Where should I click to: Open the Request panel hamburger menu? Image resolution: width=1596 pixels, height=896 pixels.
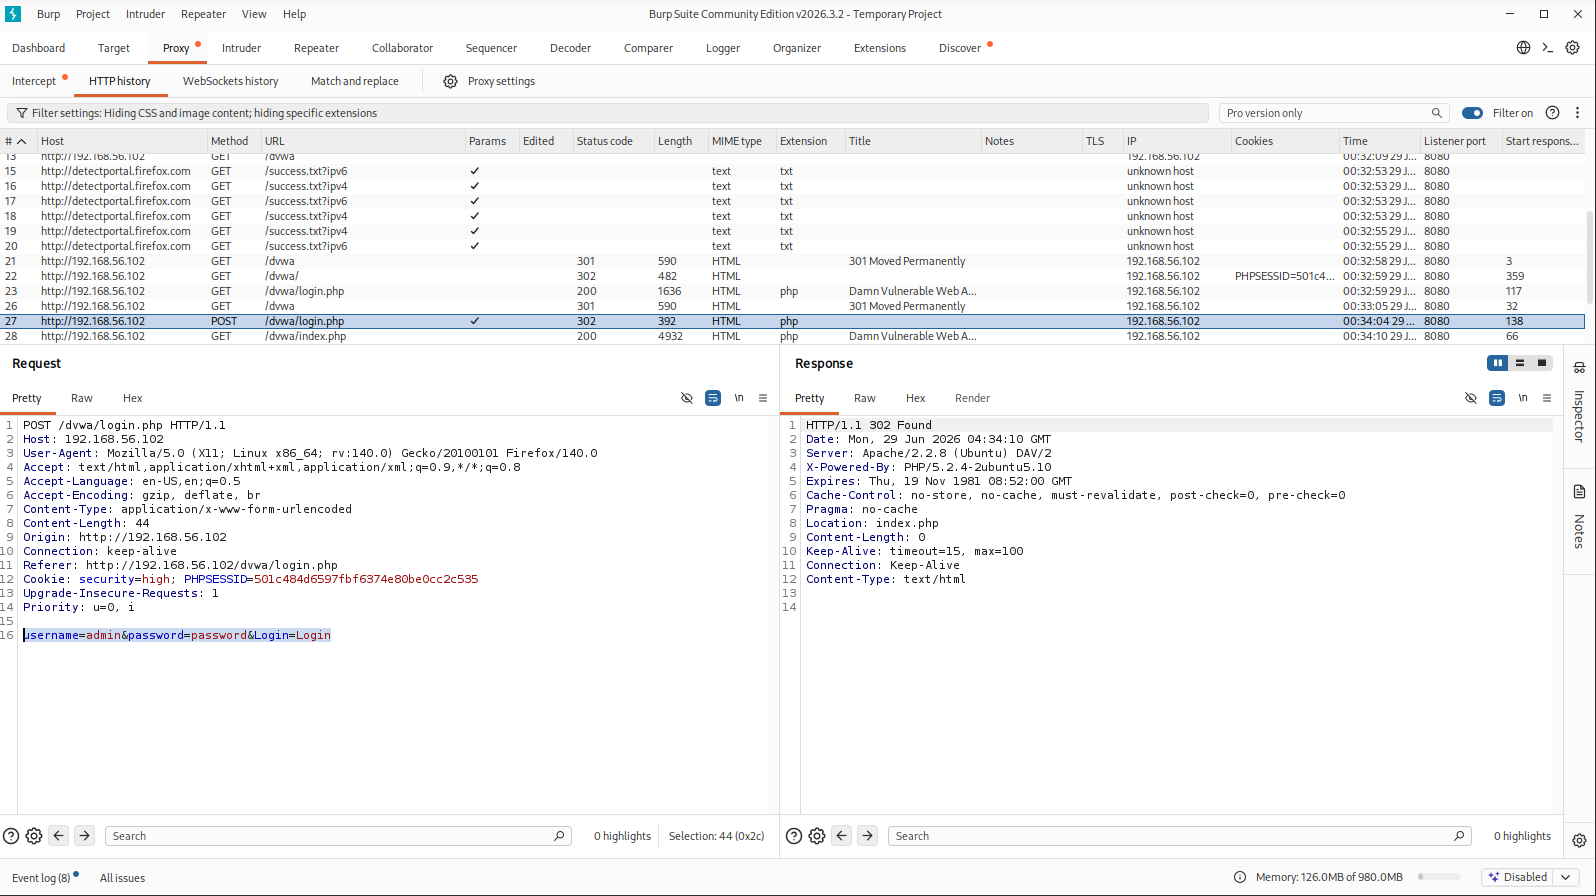763,398
